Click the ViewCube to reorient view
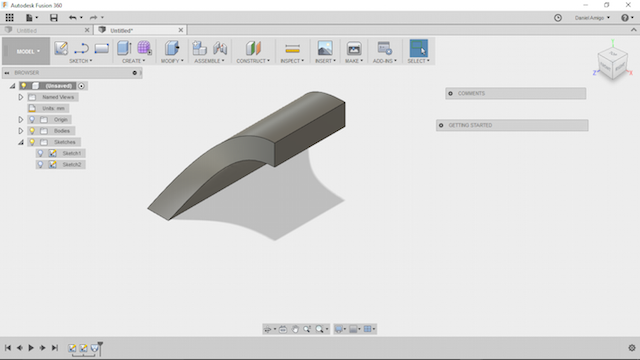640x360 pixels. click(613, 64)
